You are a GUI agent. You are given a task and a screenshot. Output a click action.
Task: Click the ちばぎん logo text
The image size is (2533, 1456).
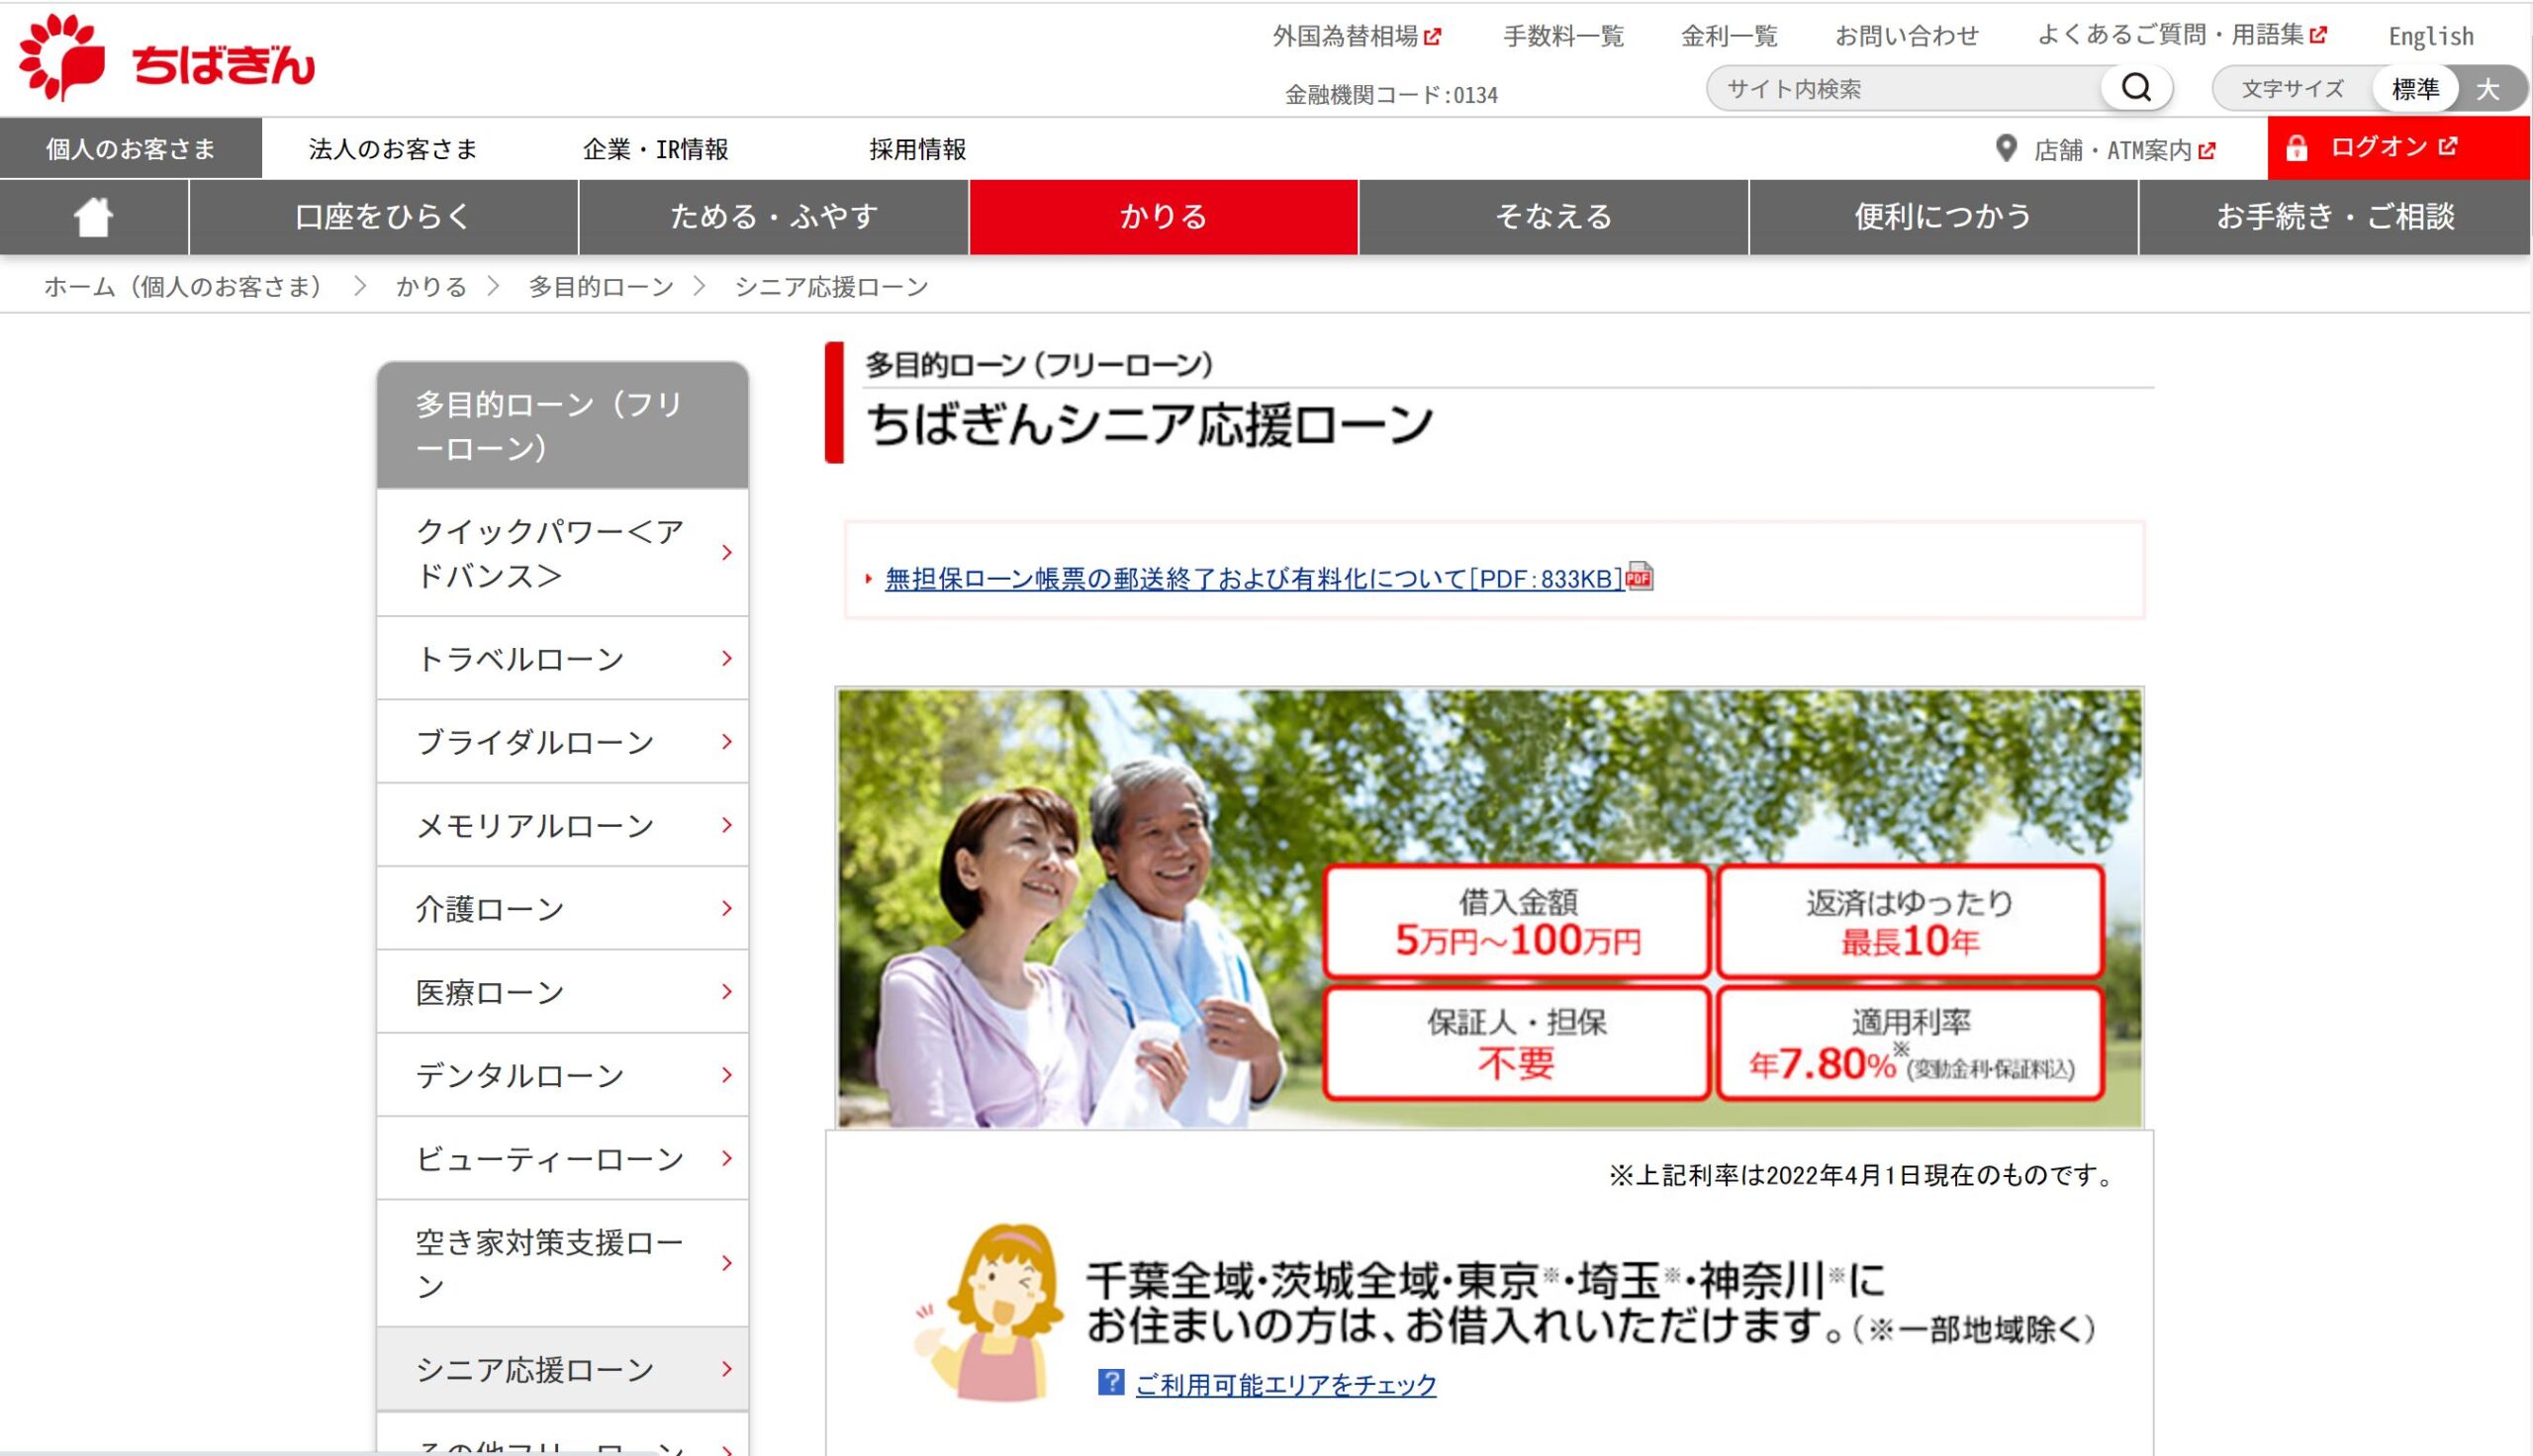coord(223,66)
